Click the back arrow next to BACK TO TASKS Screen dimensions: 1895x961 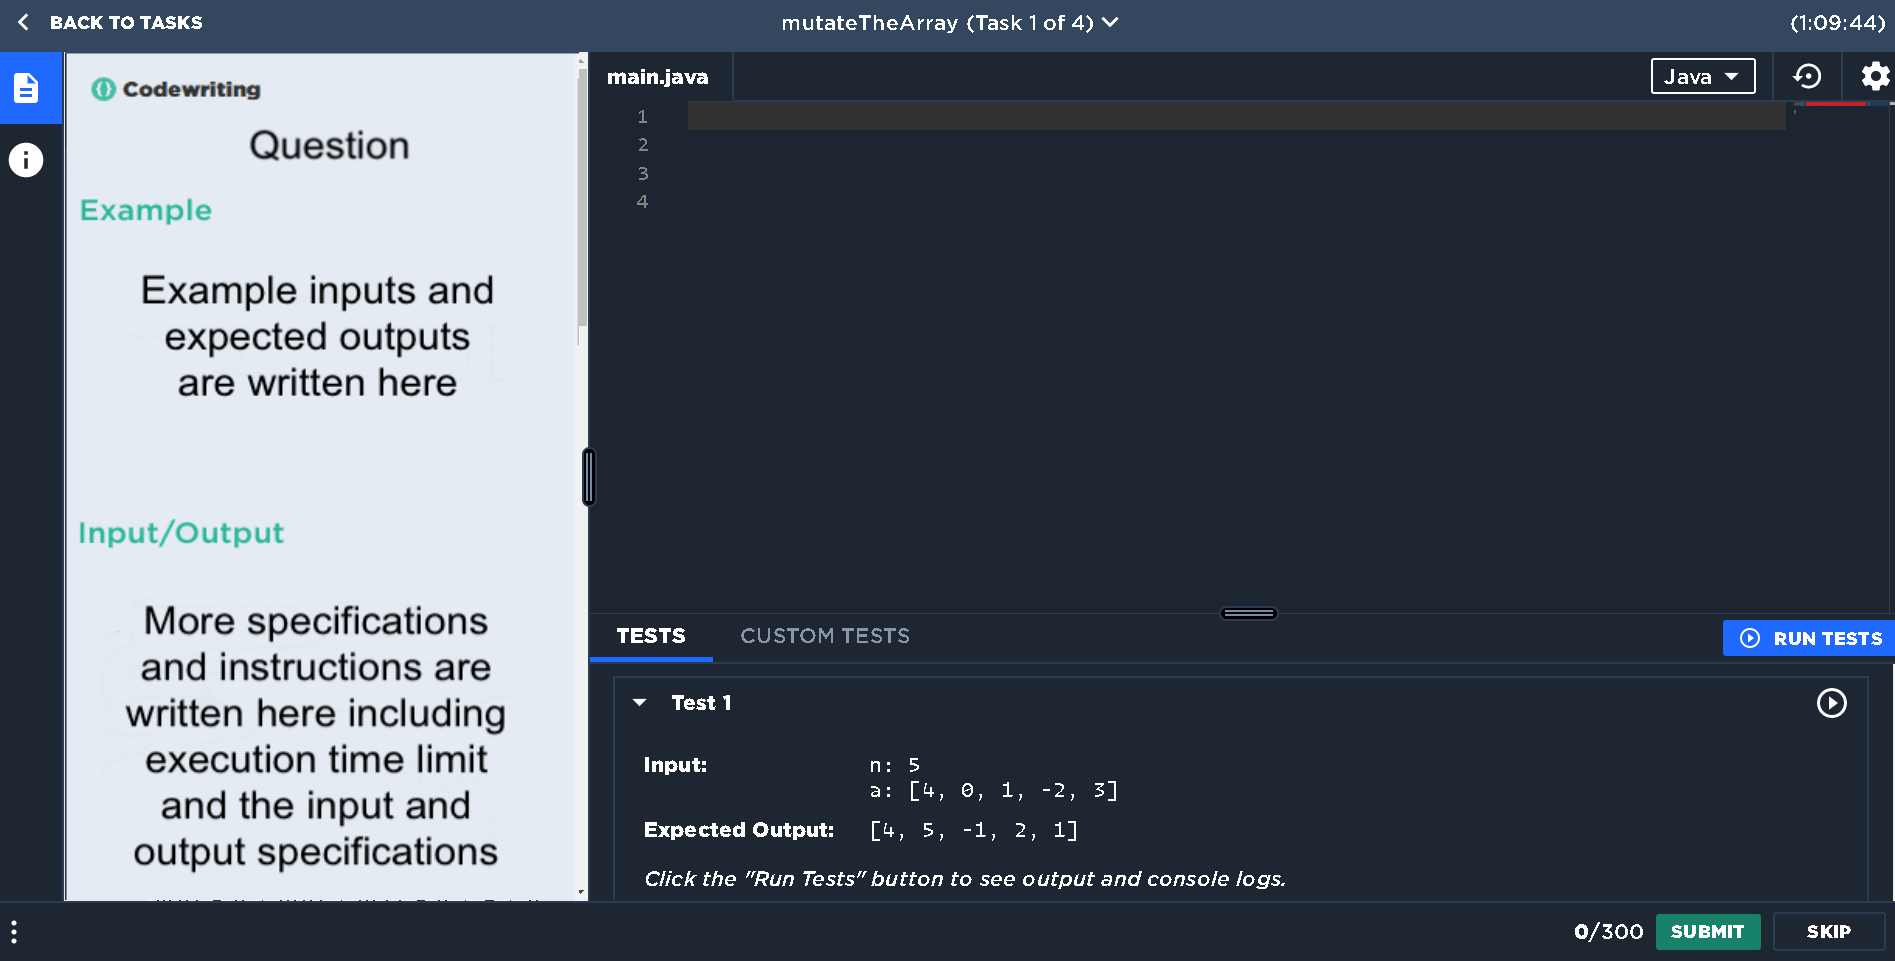[22, 22]
